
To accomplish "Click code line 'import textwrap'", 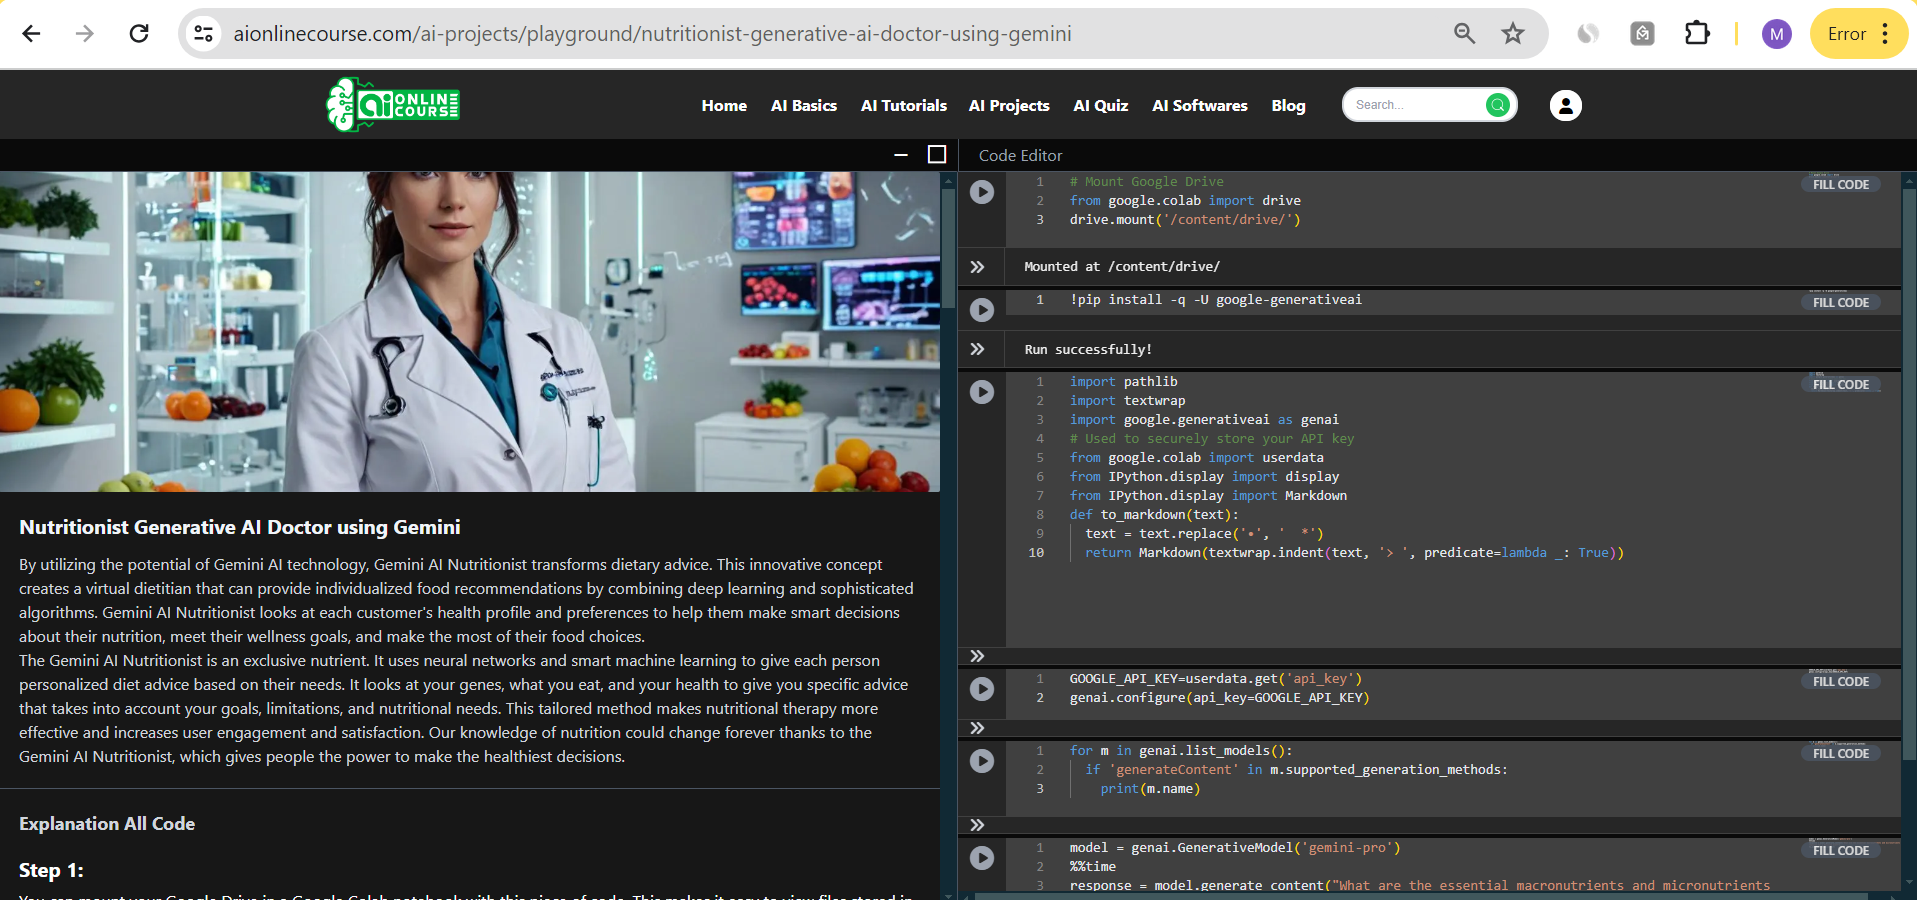I will (1127, 401).
